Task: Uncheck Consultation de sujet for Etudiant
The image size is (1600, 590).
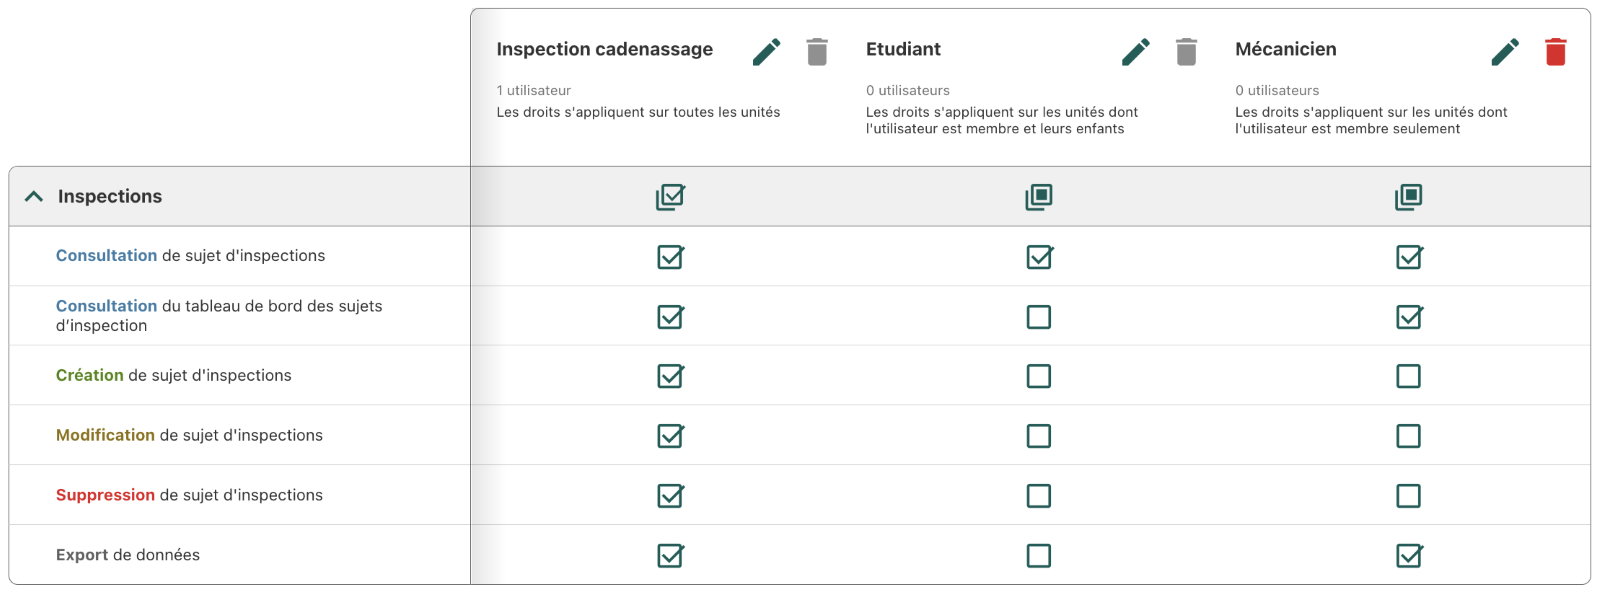Action: pos(1039,257)
